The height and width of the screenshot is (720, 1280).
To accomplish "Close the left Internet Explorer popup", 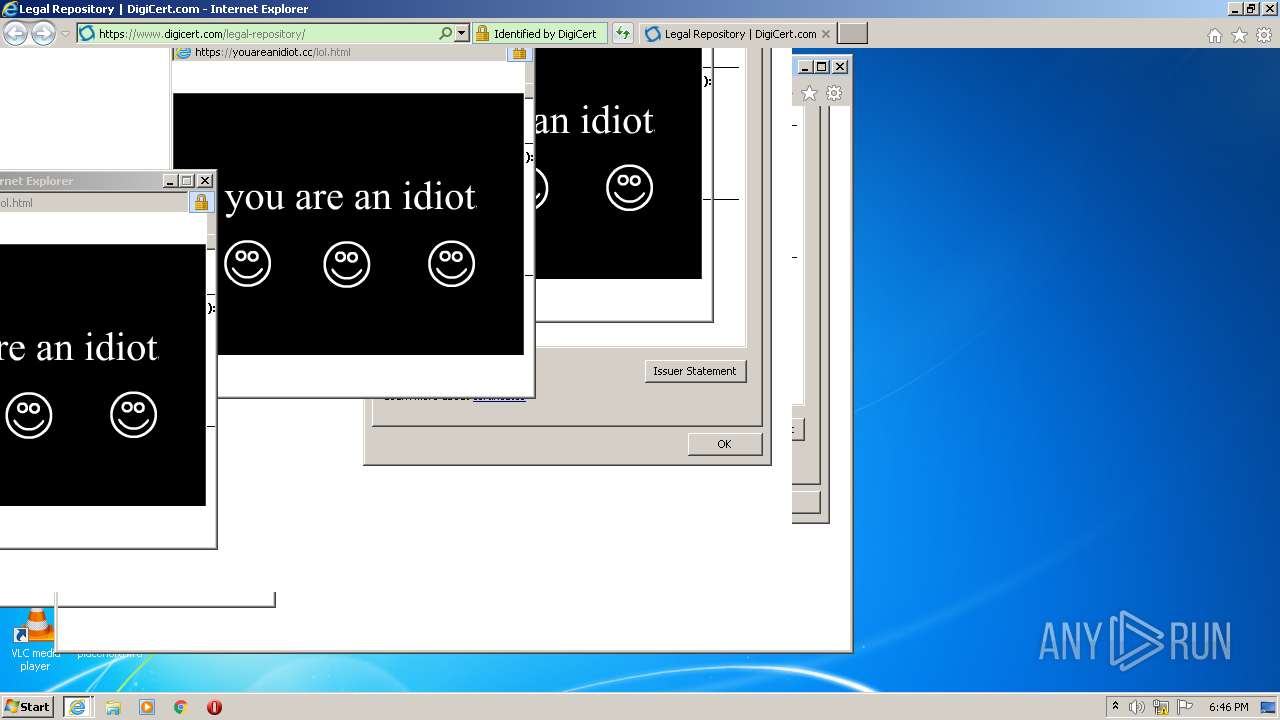I will [x=205, y=181].
